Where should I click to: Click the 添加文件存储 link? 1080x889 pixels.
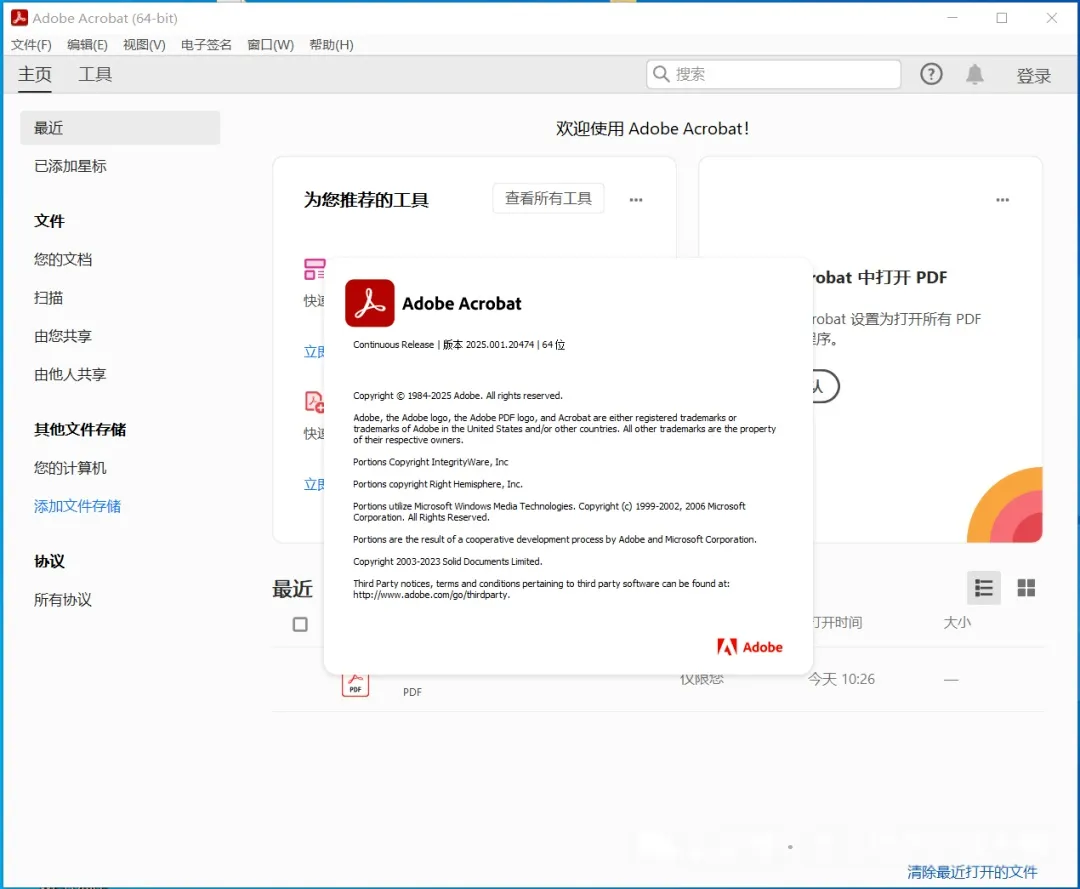point(77,506)
